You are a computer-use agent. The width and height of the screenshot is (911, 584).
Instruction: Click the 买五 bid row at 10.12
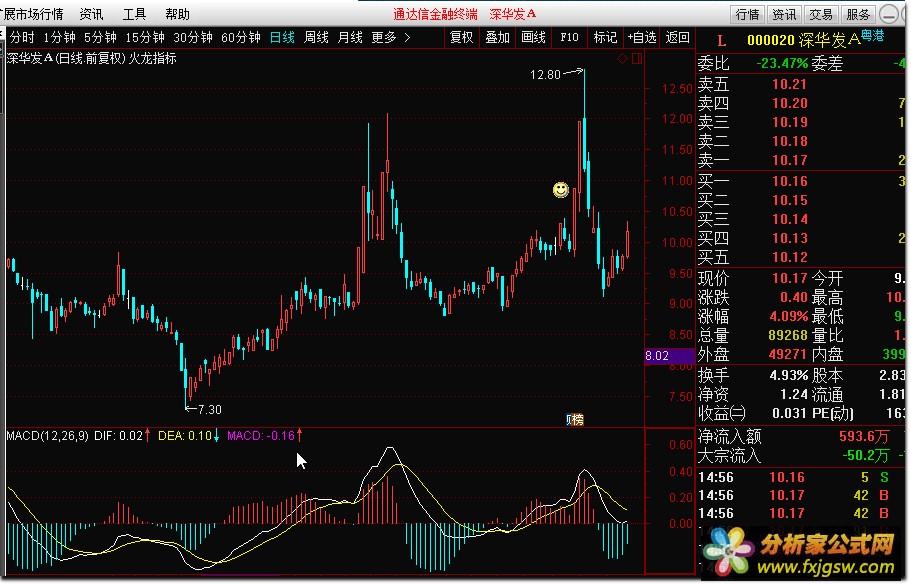pos(802,257)
